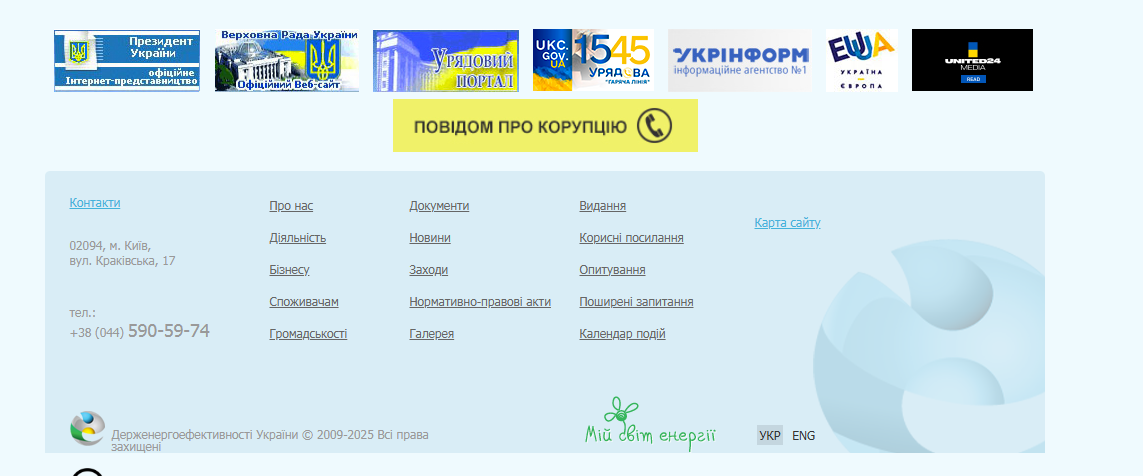Switch language to ENG

click(803, 436)
